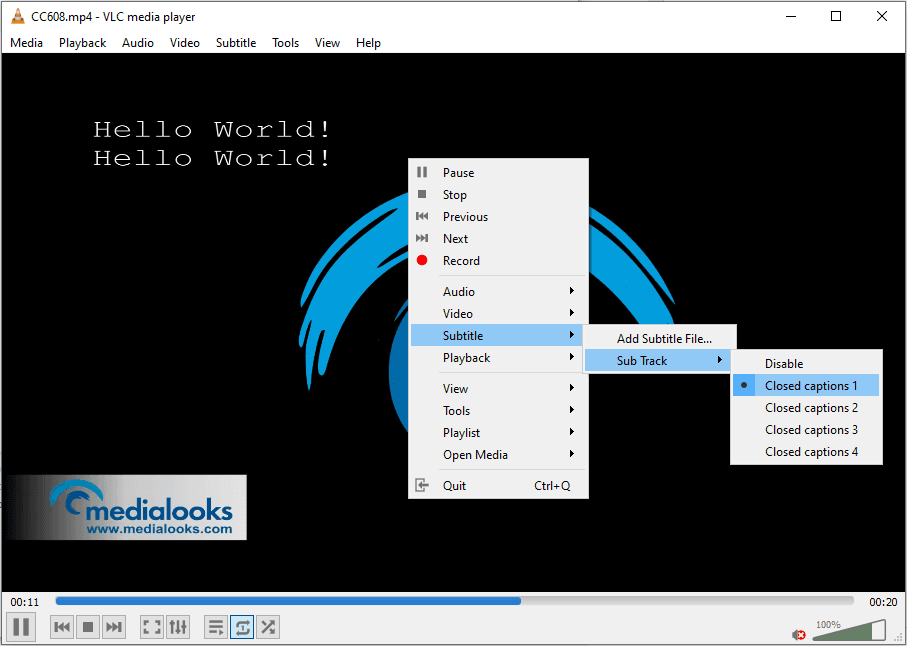The height and width of the screenshot is (646, 907).
Task: Choose Previous in the context menu
Action: pos(499,216)
